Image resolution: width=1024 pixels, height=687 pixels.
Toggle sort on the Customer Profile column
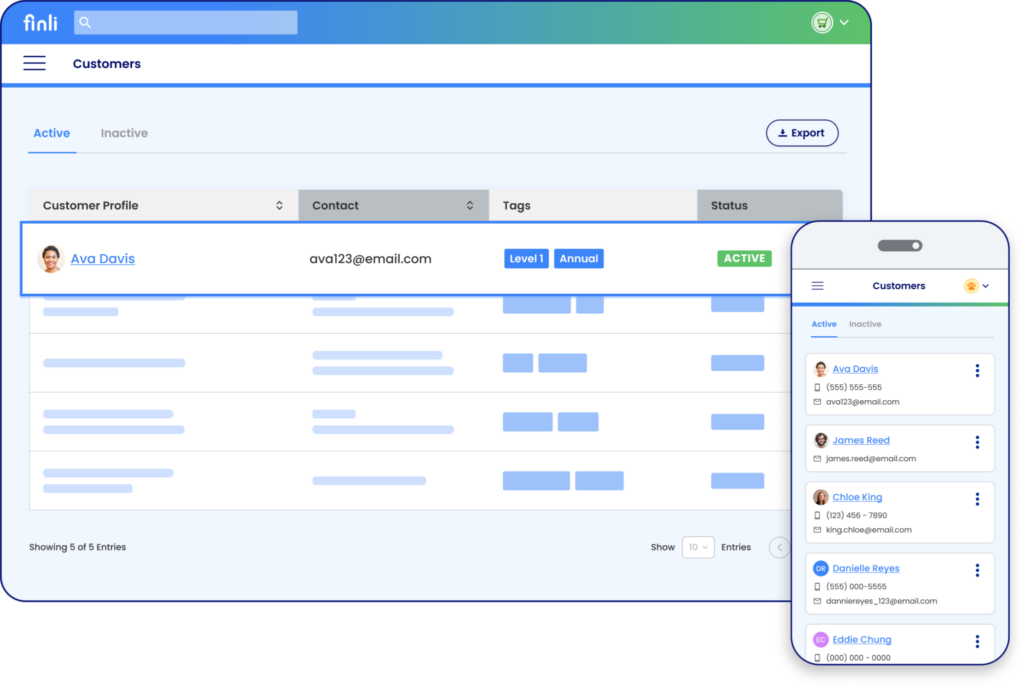pos(279,205)
